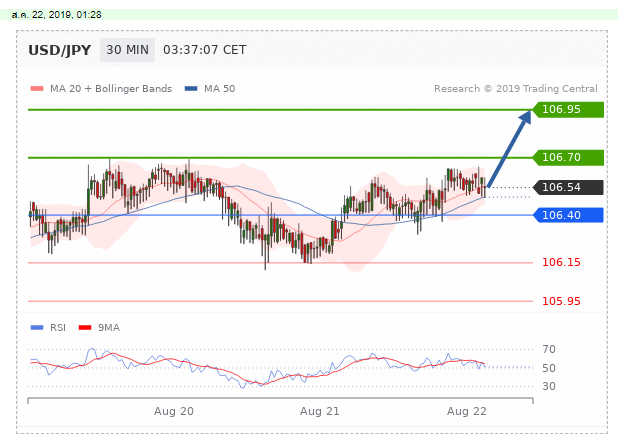Click the 9MA red legend swatch
Screen dimensions: 618x444
pyautogui.click(x=85, y=327)
